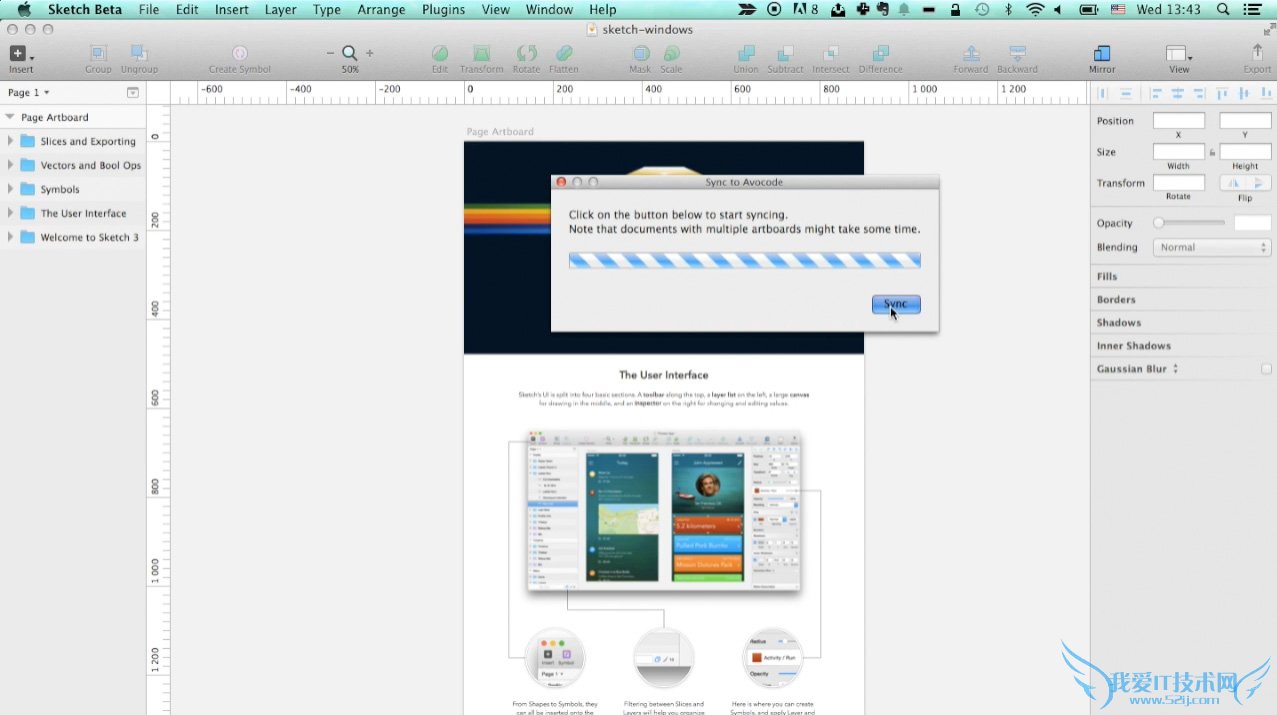
Task: Align layers to horizontal center
Action: [x=1178, y=93]
